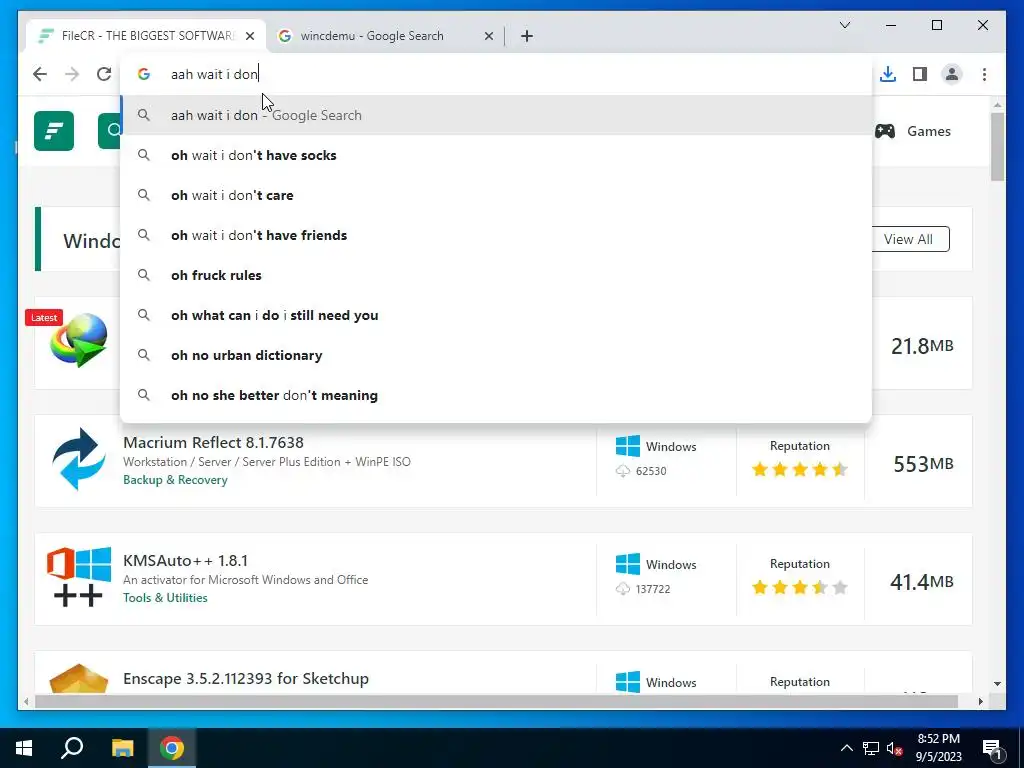This screenshot has height=768, width=1024.
Task: Open the Games category
Action: point(913,131)
